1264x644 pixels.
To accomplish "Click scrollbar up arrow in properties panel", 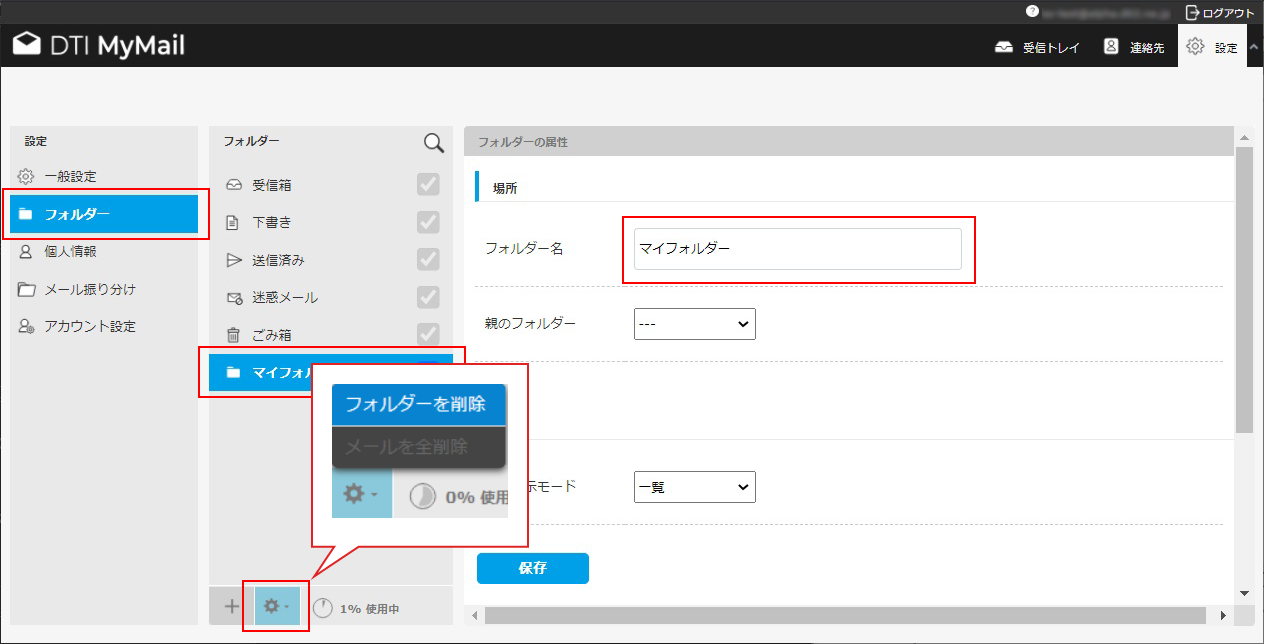I will point(1244,136).
